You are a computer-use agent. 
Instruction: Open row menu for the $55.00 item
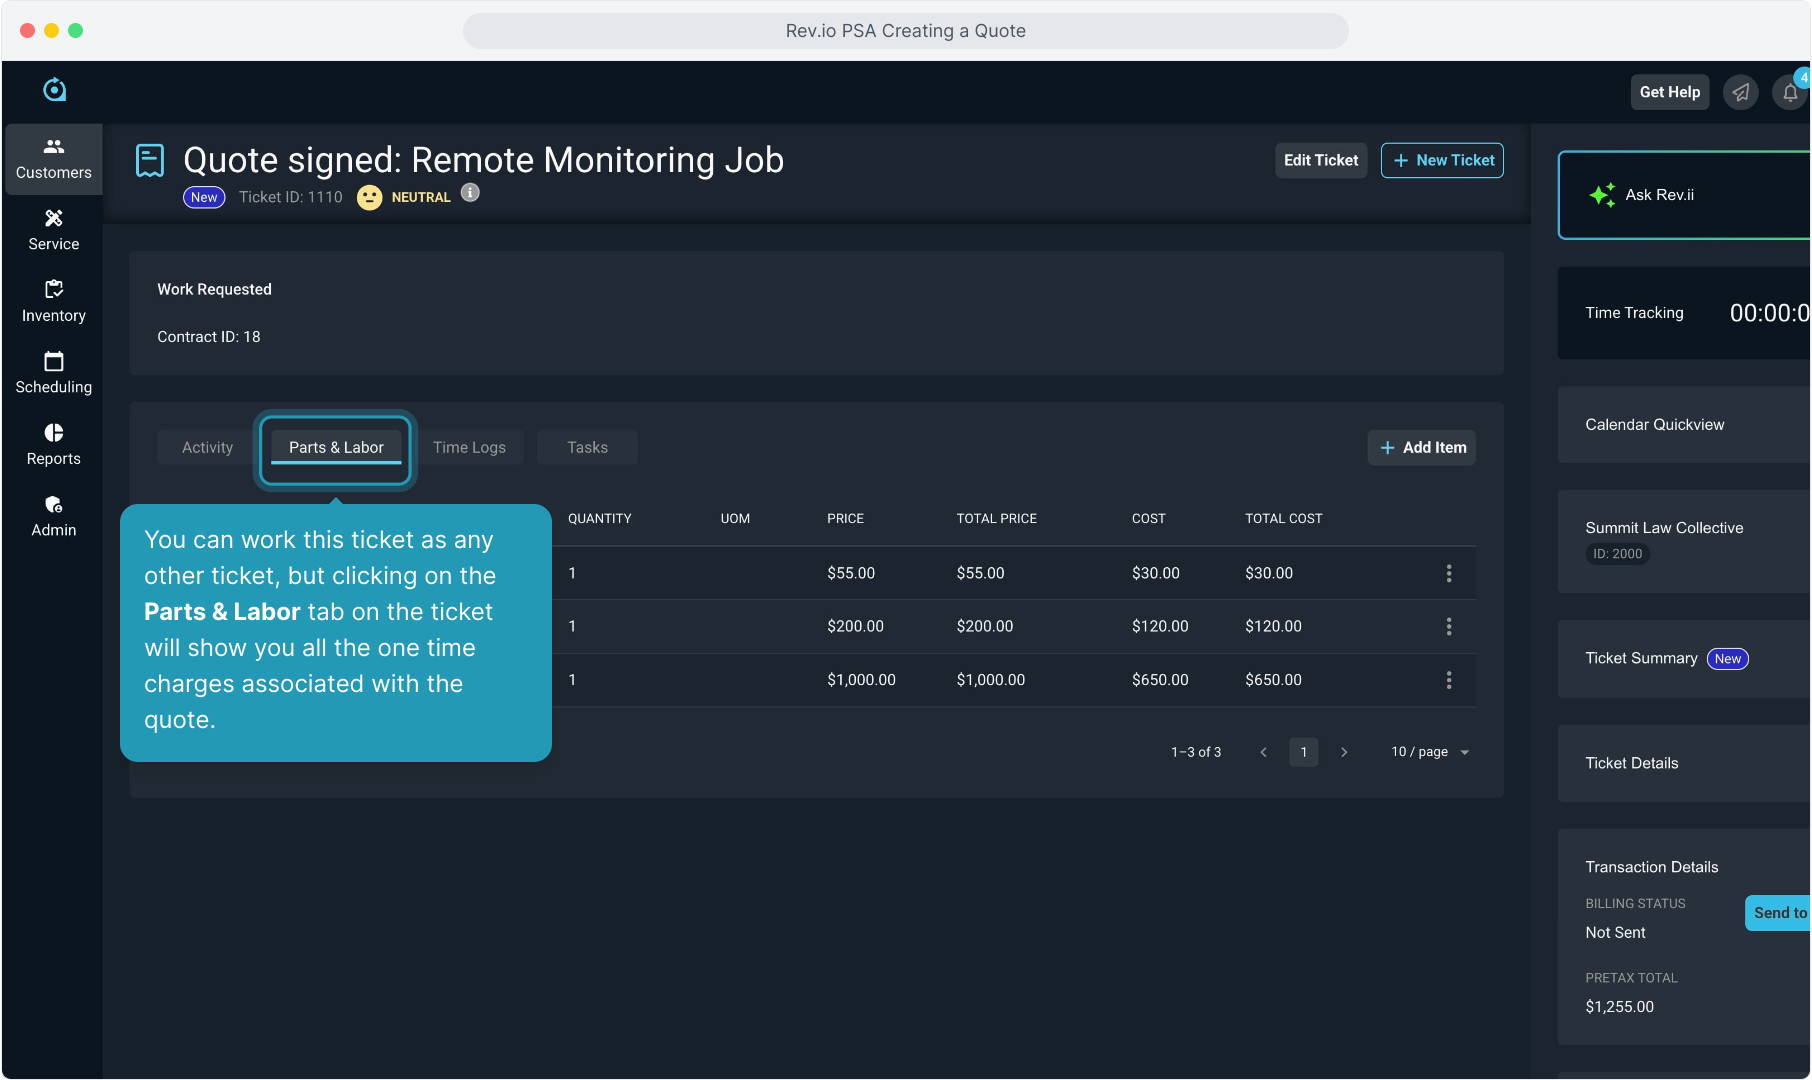(x=1448, y=573)
